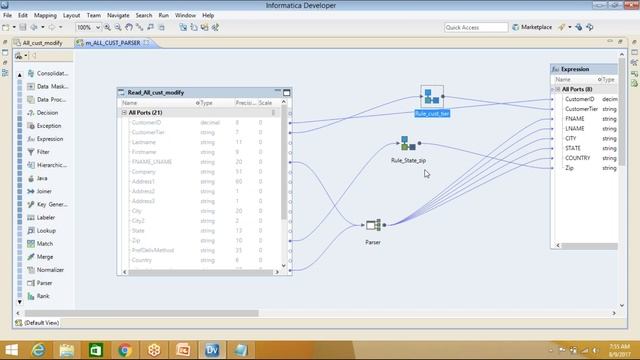The image size is (640, 360).
Task: Open the zoom percentage dropdown
Action: pos(98,27)
